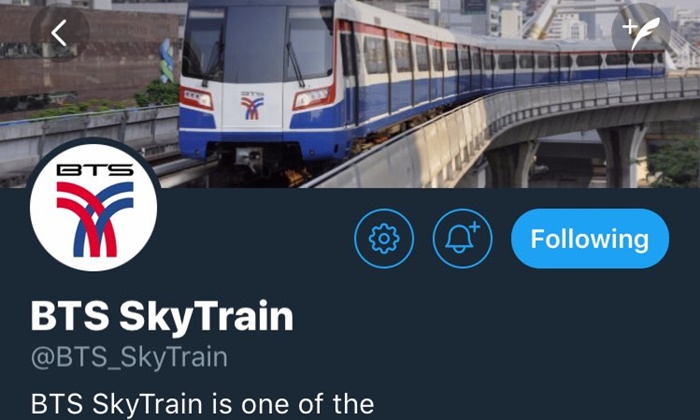Open profile options via the gear icon
Viewport: 700px width, 420px height.
(384, 238)
